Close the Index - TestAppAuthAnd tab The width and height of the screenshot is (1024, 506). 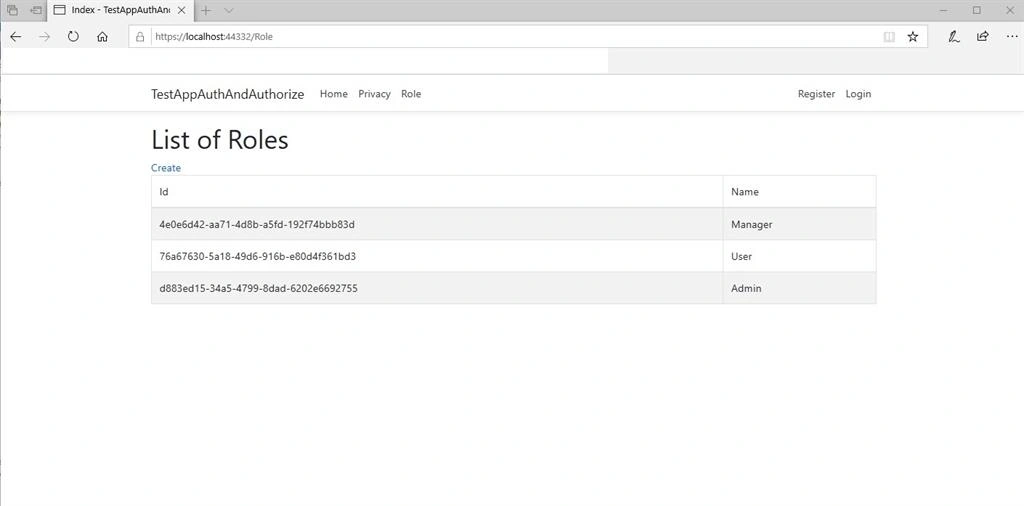coord(182,10)
